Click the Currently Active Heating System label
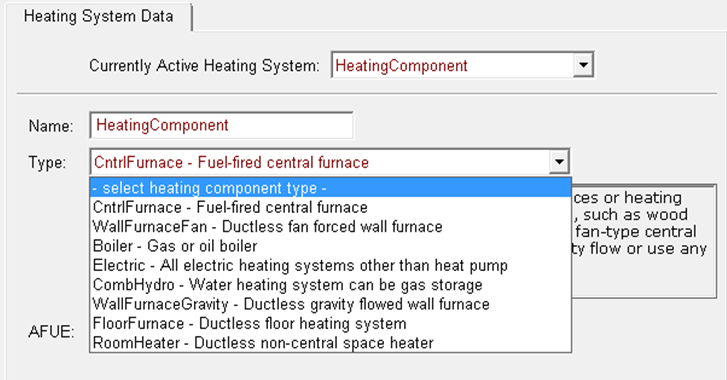Viewport: 727px width, 380px height. click(x=204, y=65)
